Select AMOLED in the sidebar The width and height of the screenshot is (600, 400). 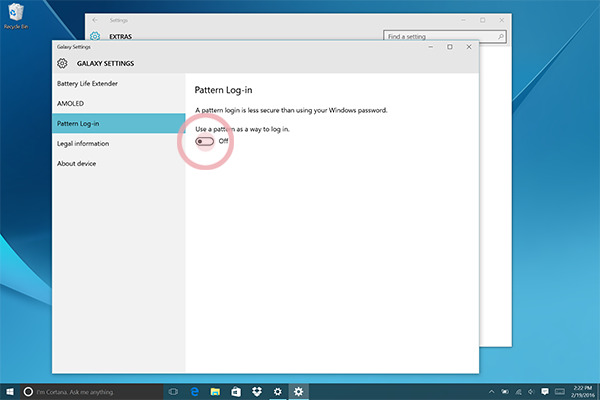click(119, 103)
